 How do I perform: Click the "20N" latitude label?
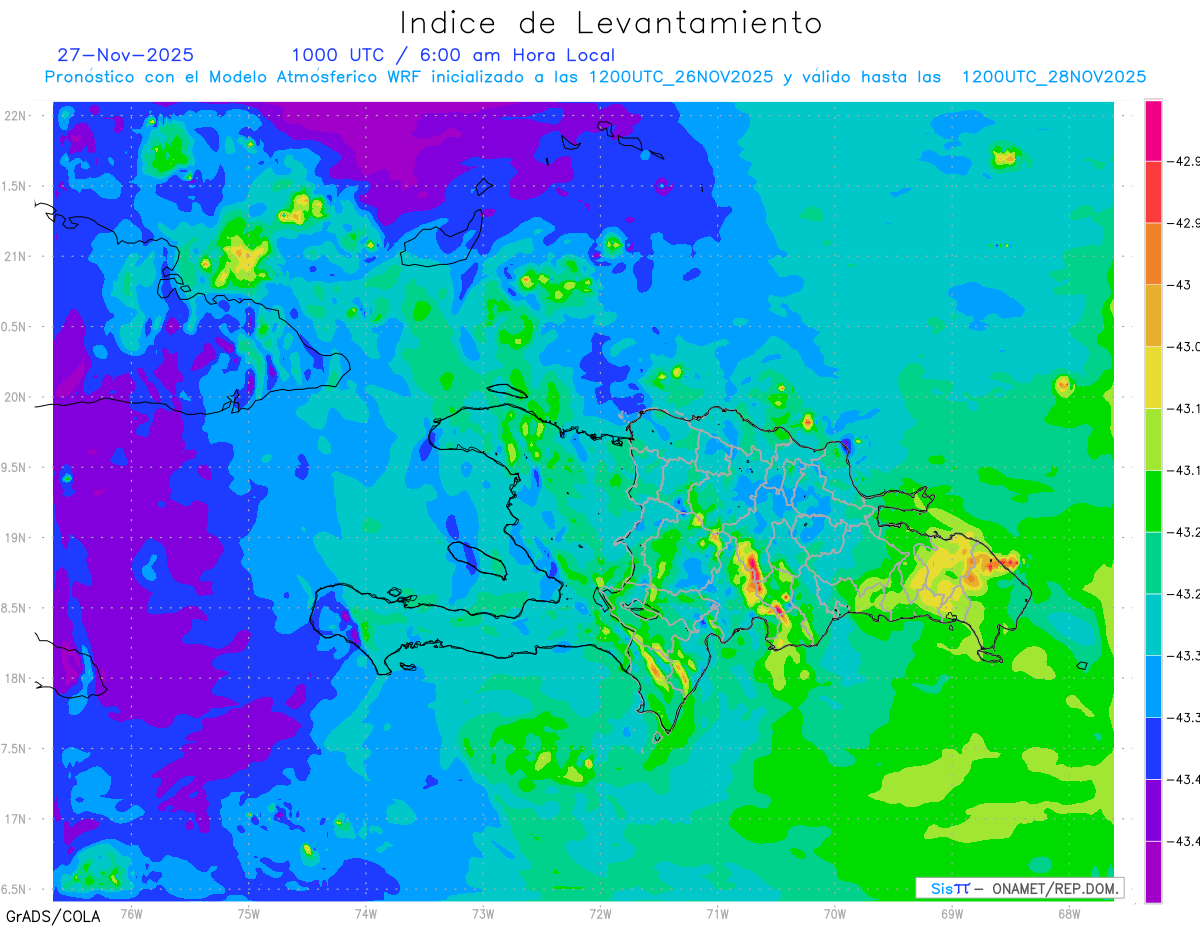[15, 397]
